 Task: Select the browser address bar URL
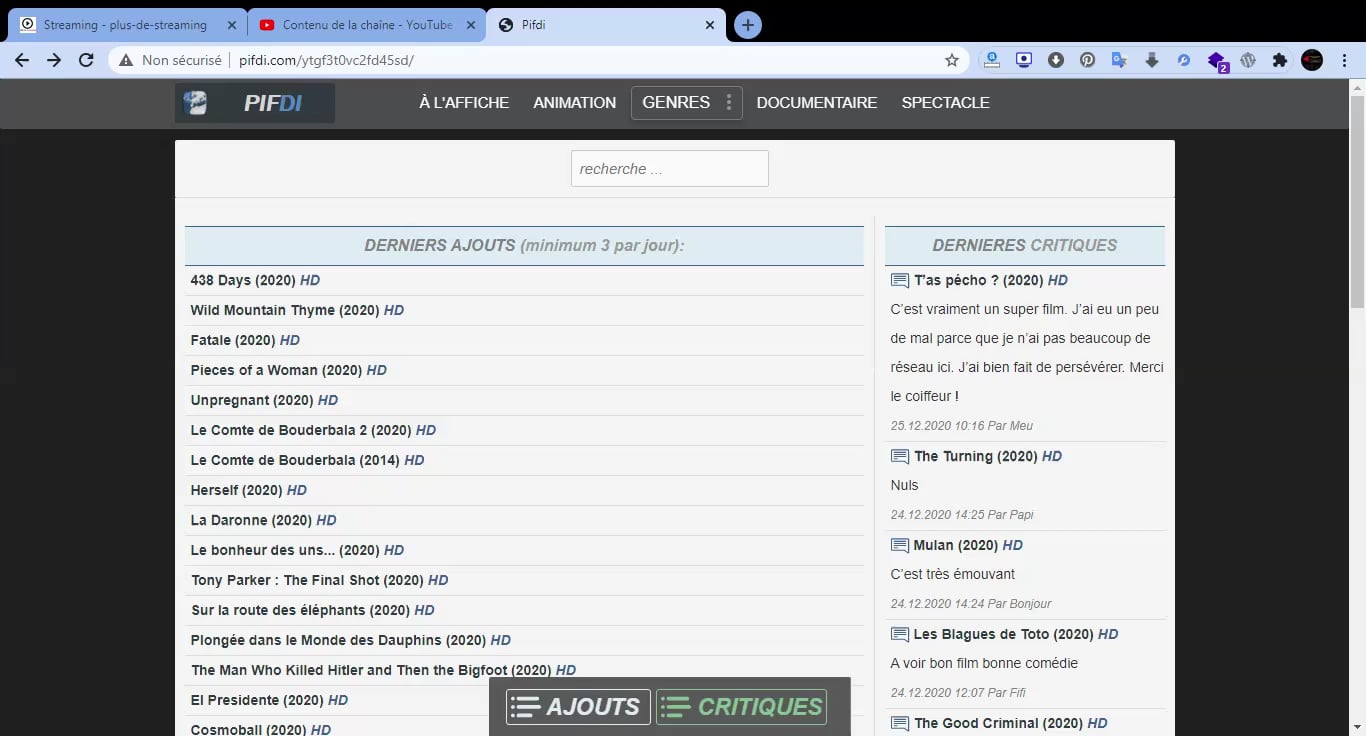coord(326,60)
